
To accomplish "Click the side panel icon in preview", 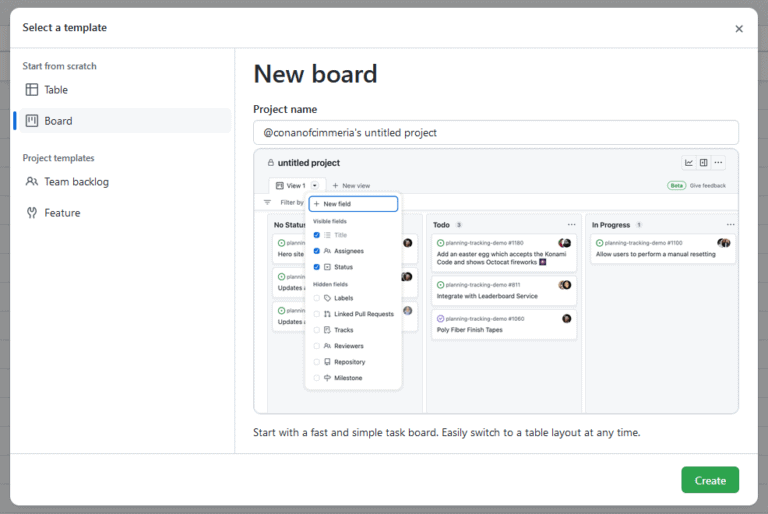I will point(703,163).
